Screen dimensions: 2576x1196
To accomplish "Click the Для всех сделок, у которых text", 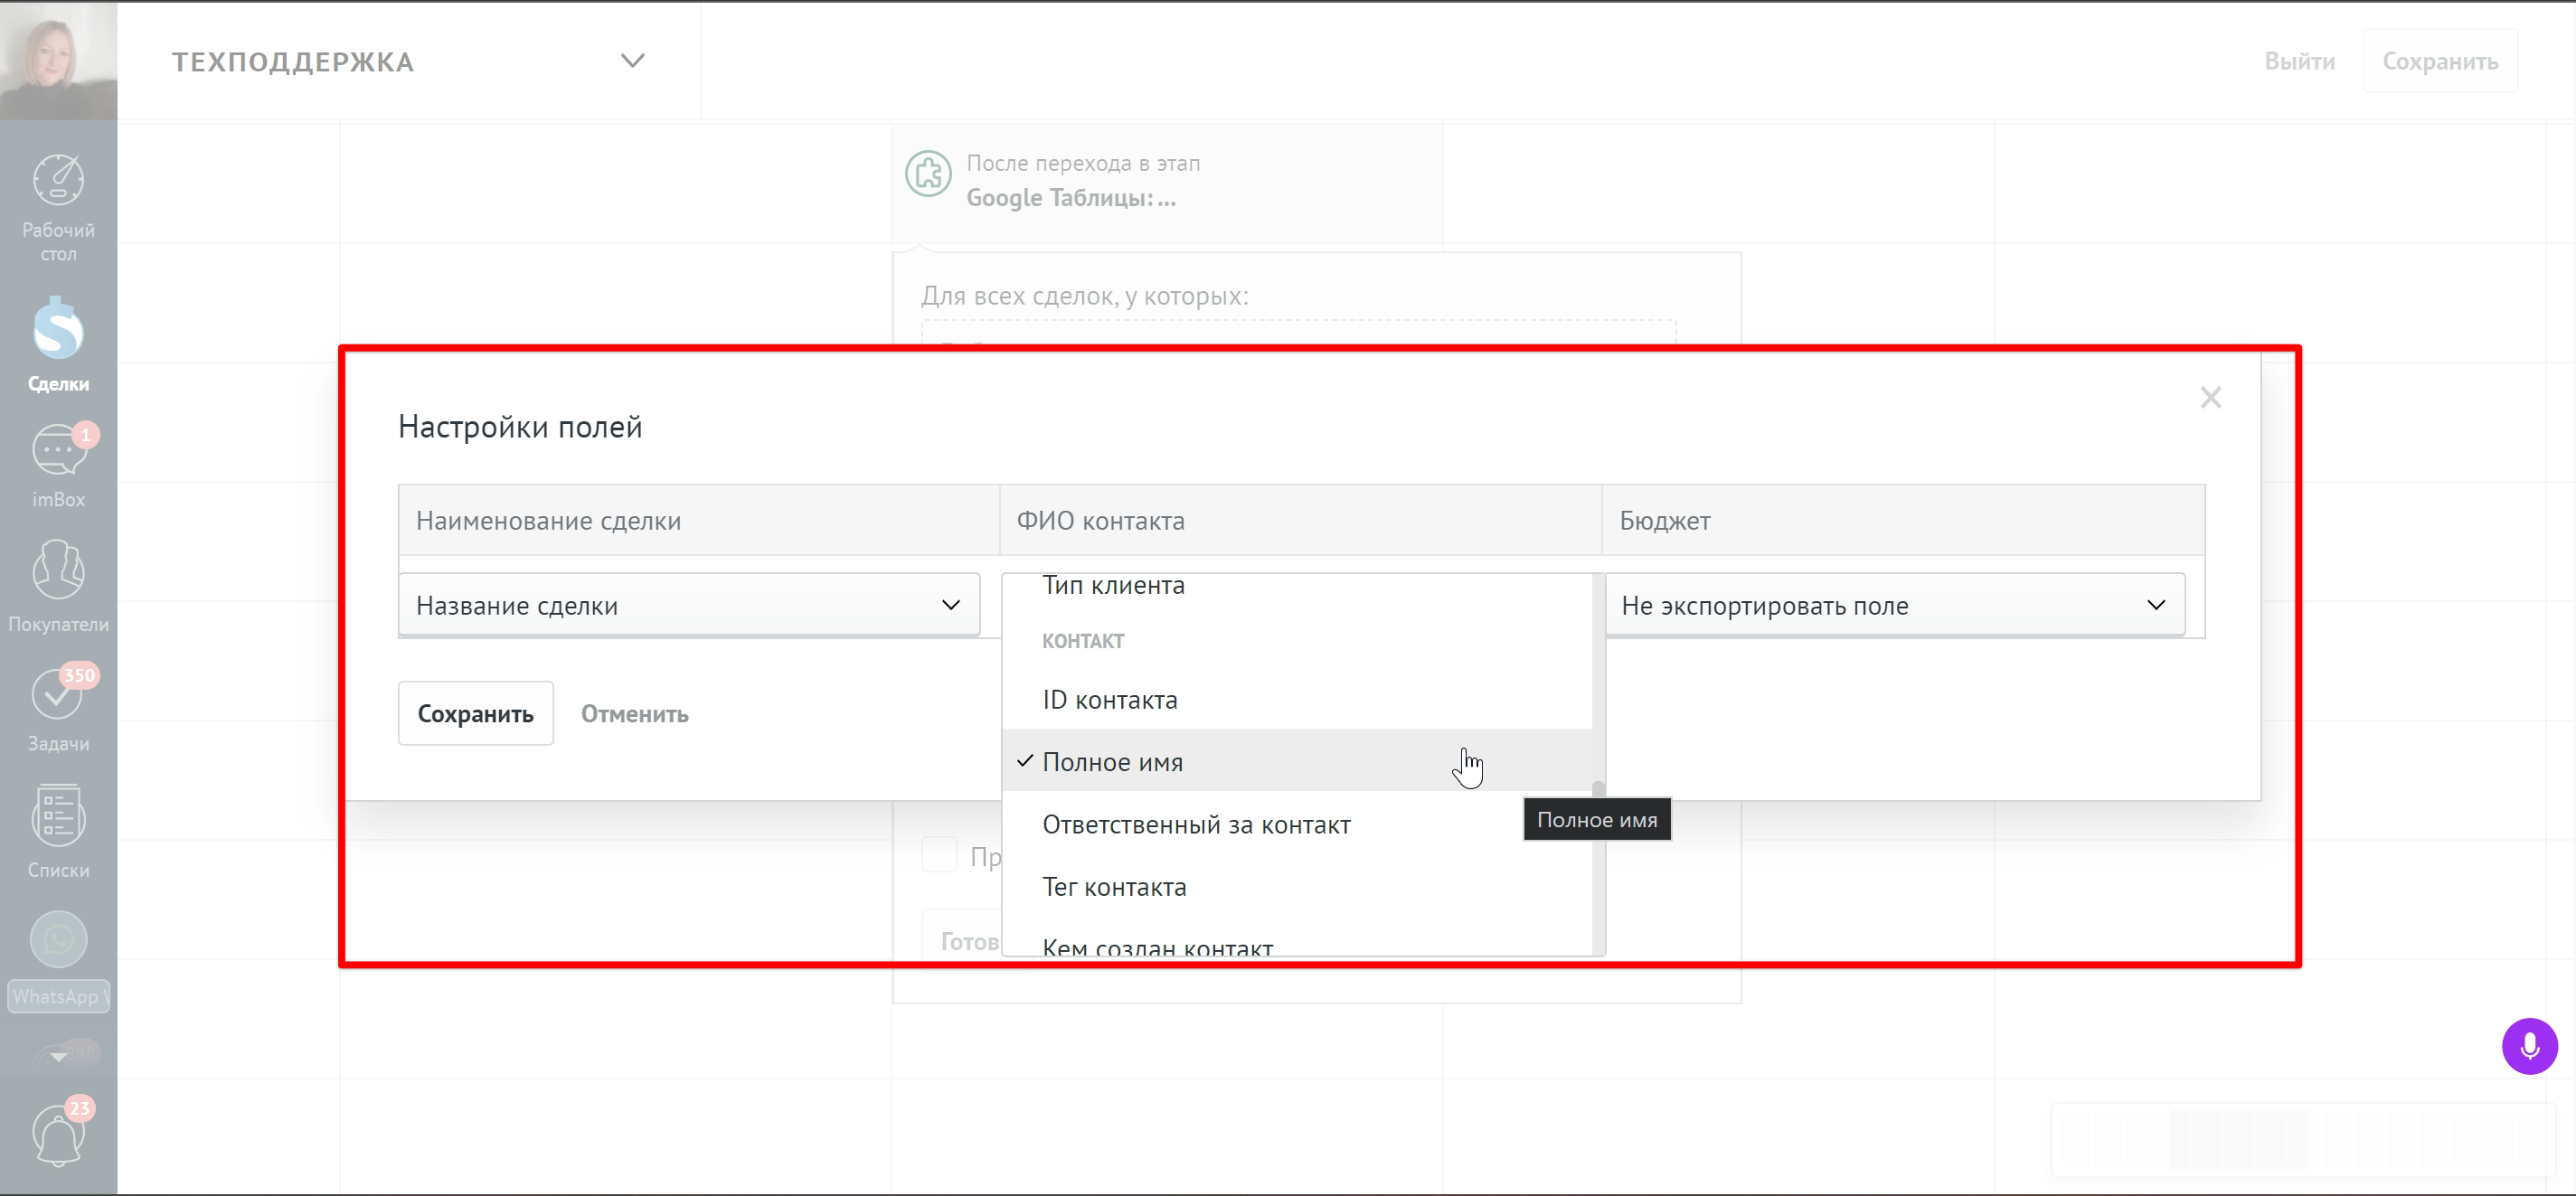I will pos(1084,296).
